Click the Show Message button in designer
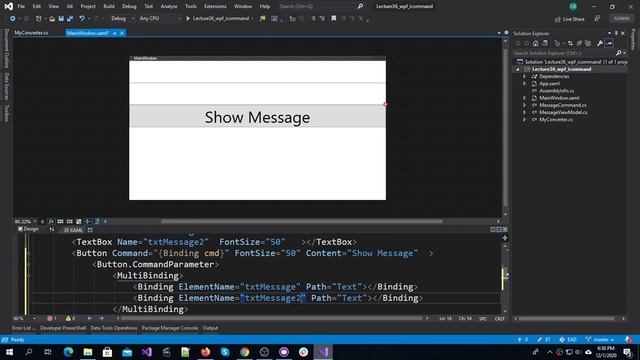Screen dimensions: 640x360 pos(257,117)
